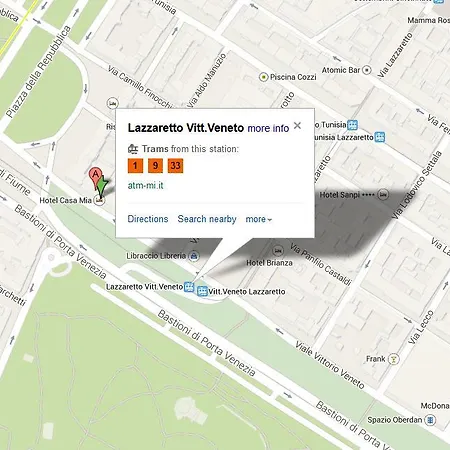Open the Libraccio Libreria shop icon
Image resolution: width=450 pixels, height=450 pixels.
click(194, 256)
